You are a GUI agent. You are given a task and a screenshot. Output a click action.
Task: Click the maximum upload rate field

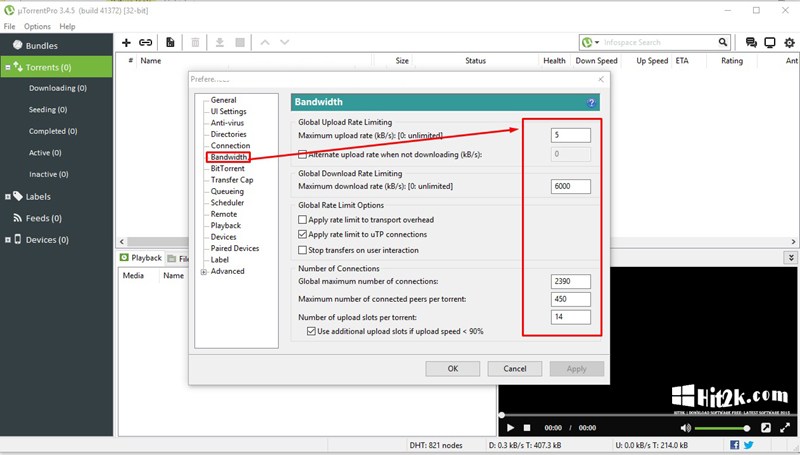pos(571,135)
